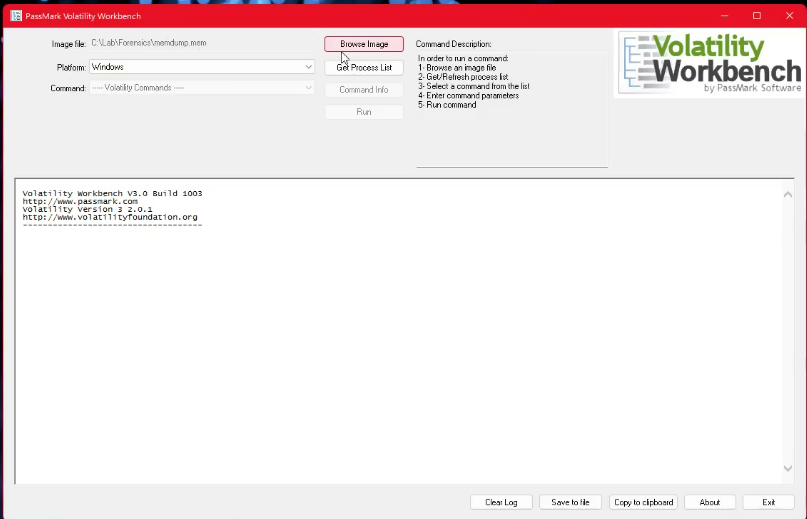
Task: Close the Volatility Workbench window
Action: [x=790, y=16]
